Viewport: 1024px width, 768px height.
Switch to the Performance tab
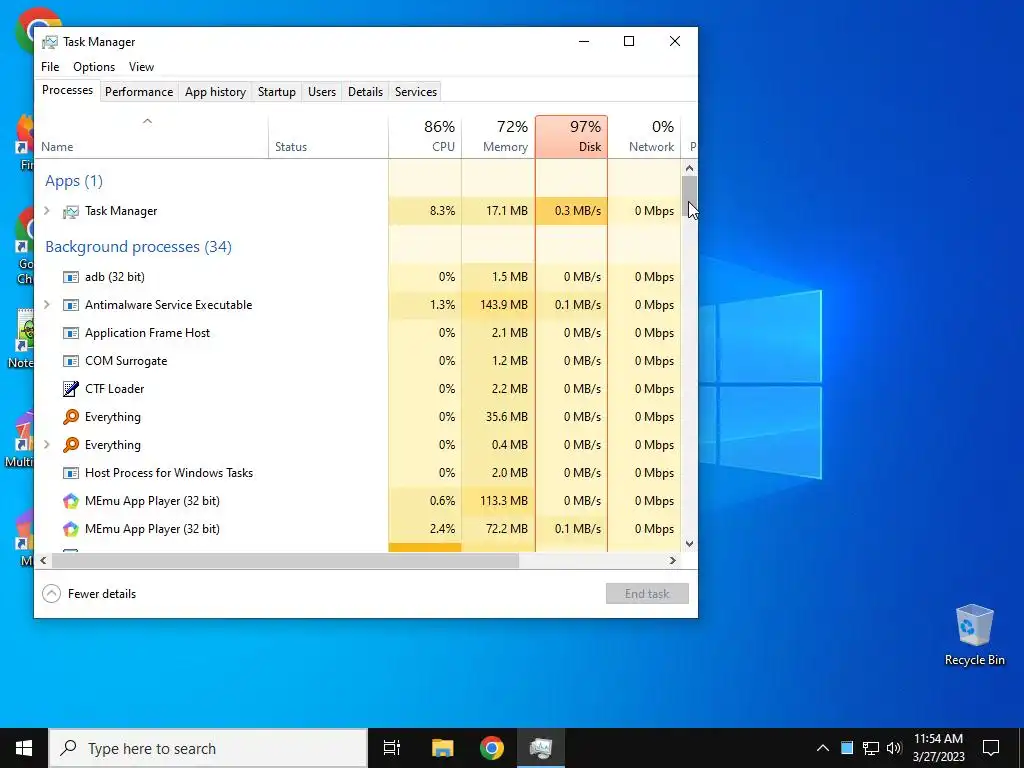[139, 92]
